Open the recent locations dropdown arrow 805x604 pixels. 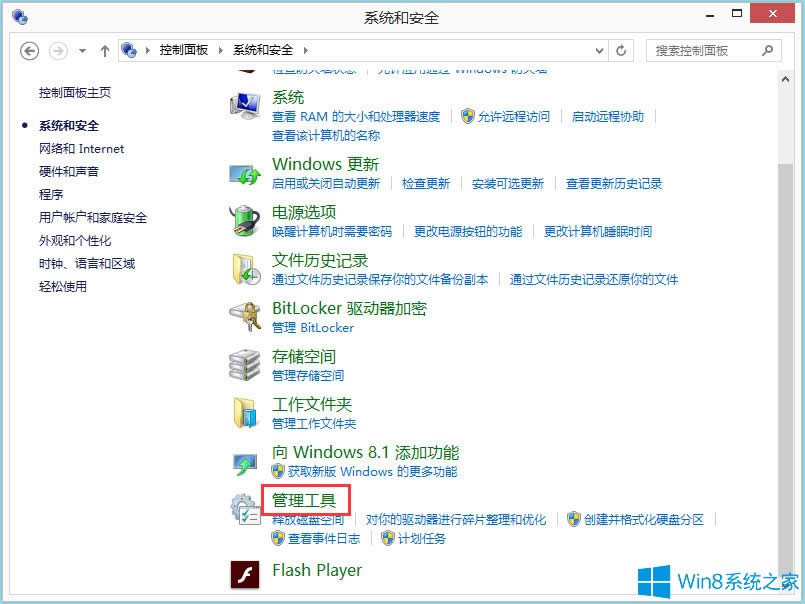point(84,50)
